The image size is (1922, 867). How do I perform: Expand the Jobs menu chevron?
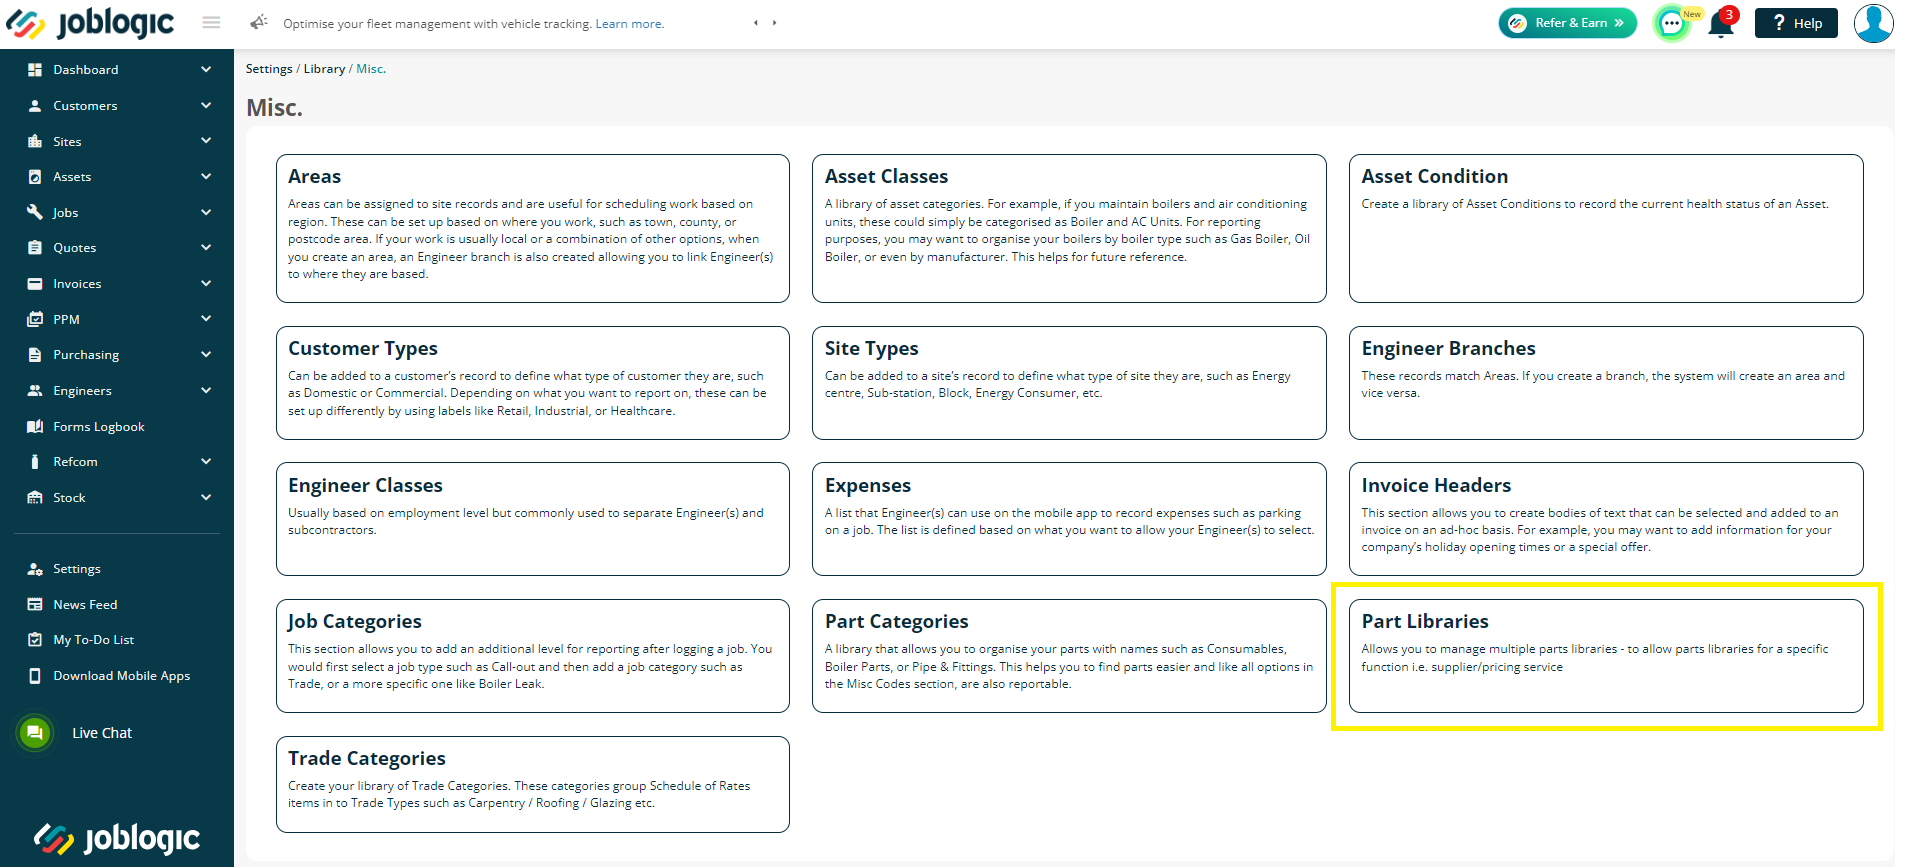point(206,212)
